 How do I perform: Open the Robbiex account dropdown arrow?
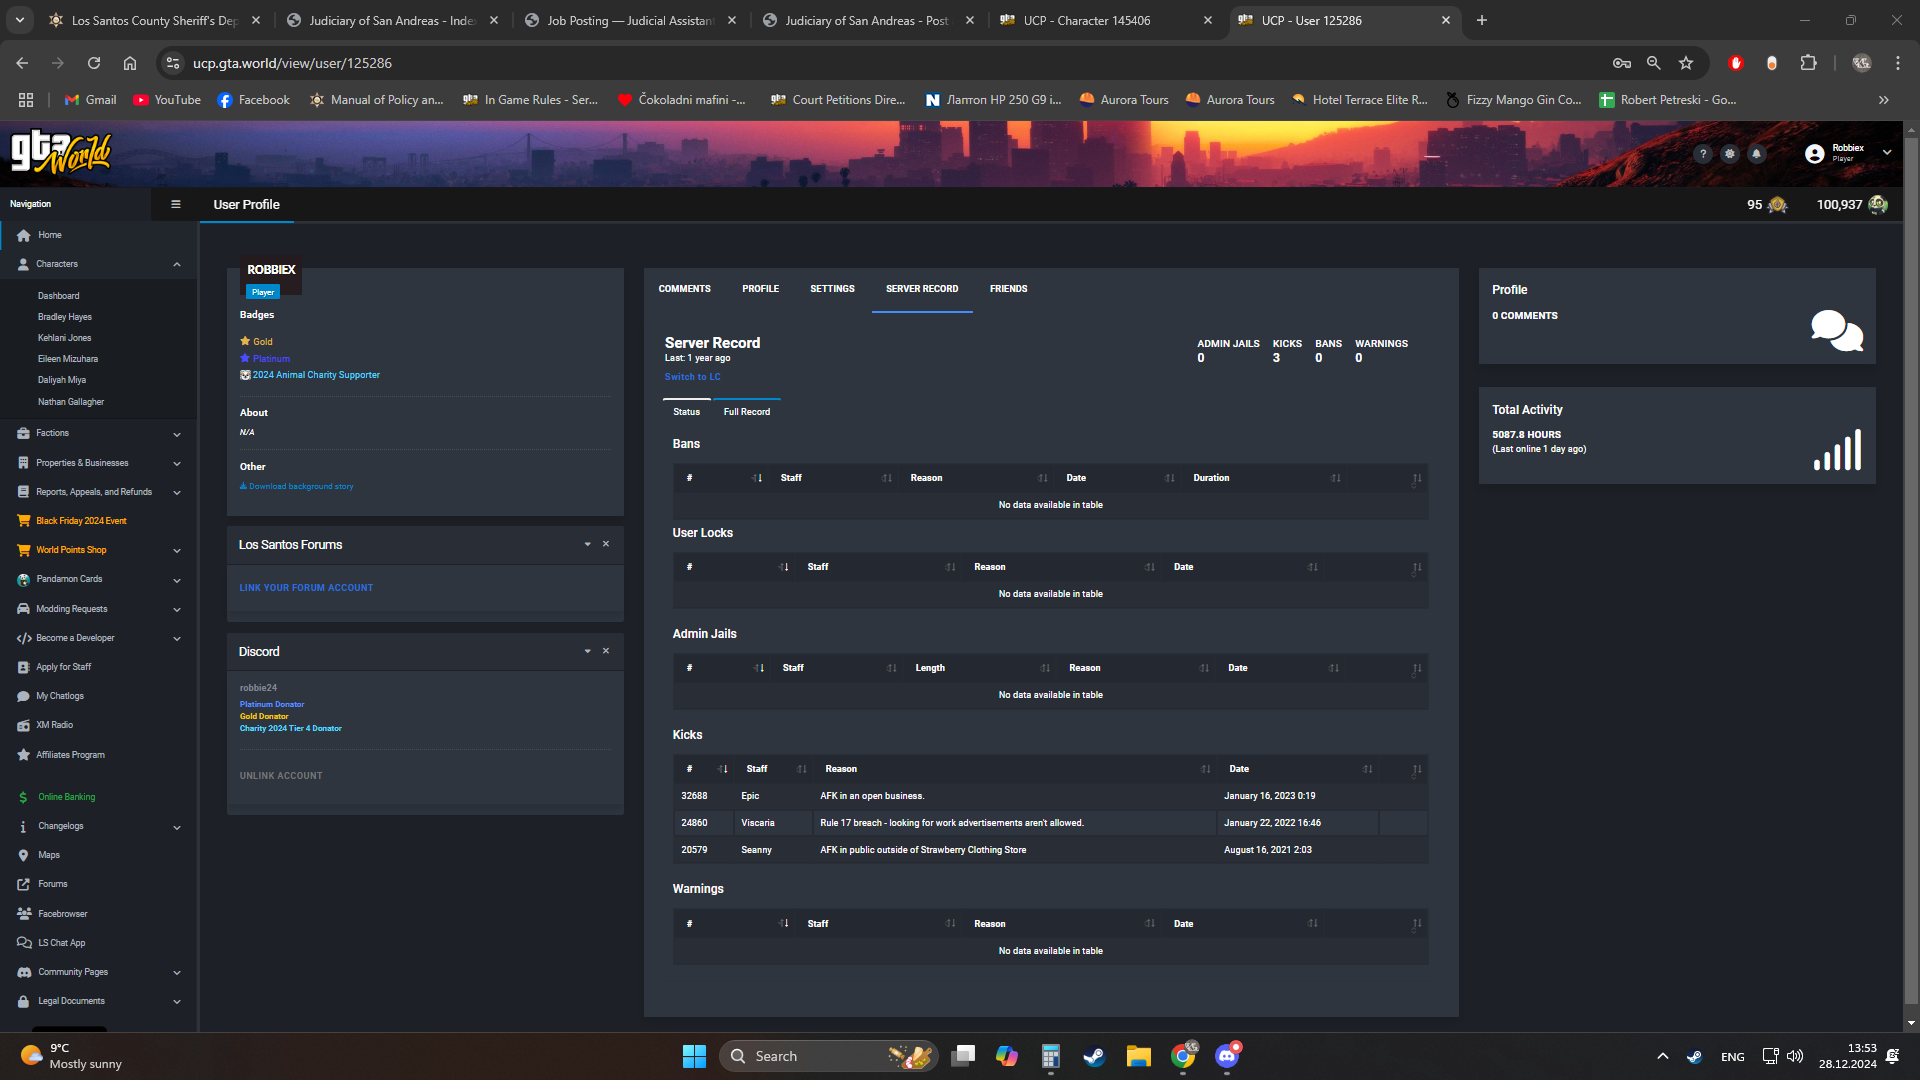pyautogui.click(x=1887, y=153)
